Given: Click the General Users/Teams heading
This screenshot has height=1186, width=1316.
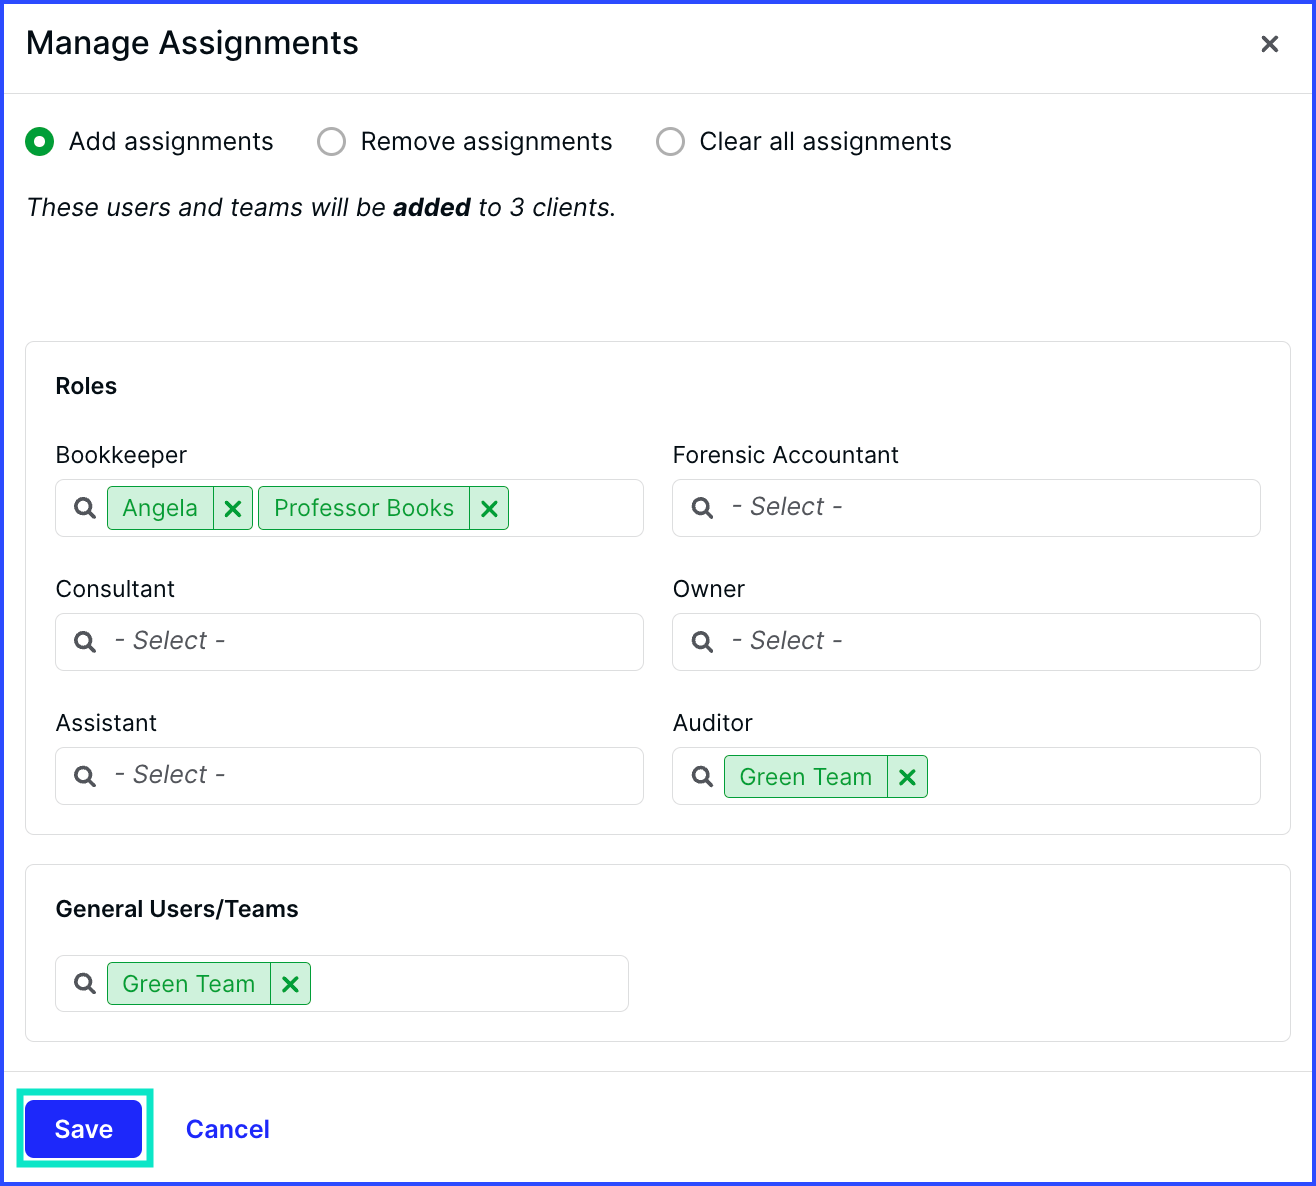Looking at the screenshot, I should 177,909.
